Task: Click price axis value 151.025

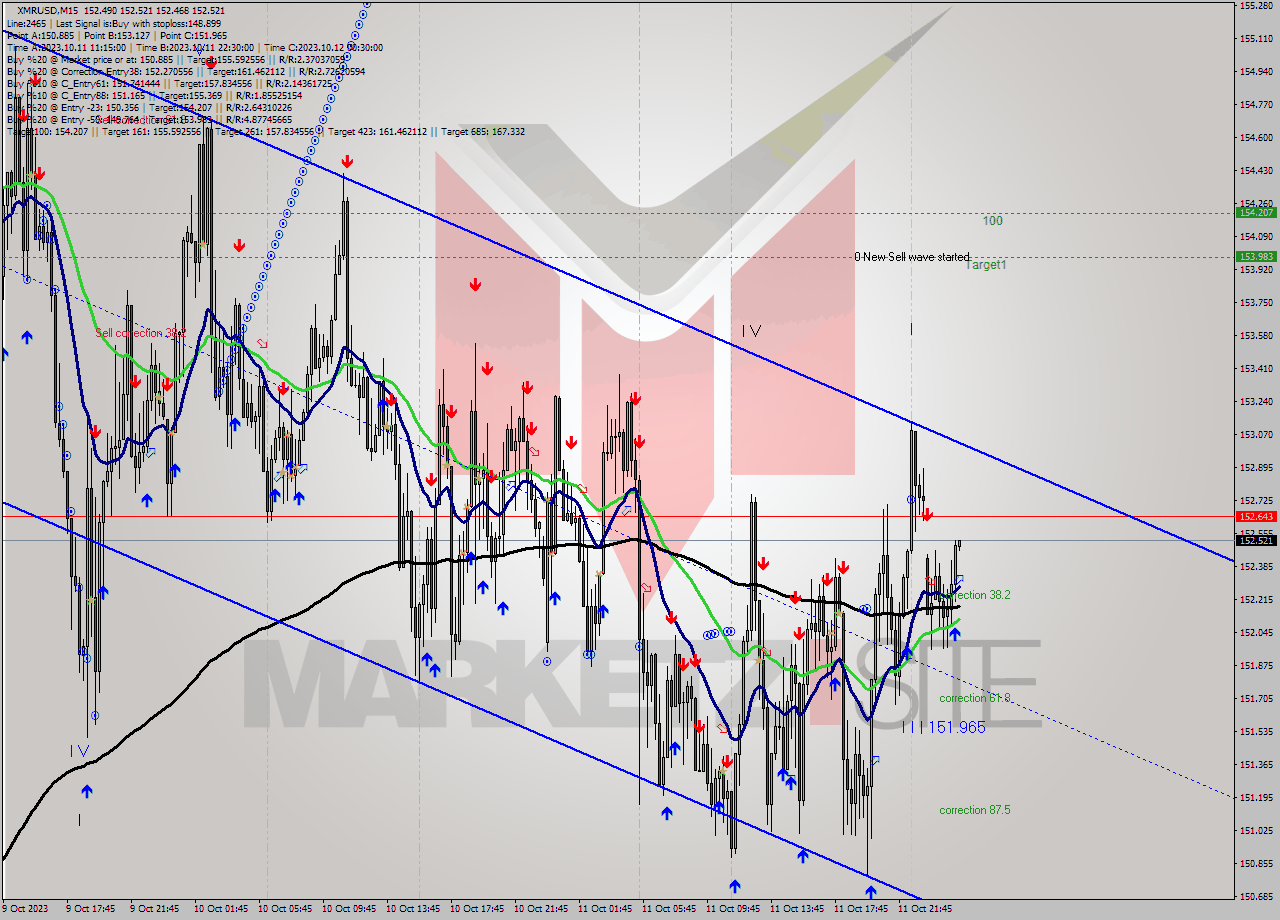Action: (1257, 830)
